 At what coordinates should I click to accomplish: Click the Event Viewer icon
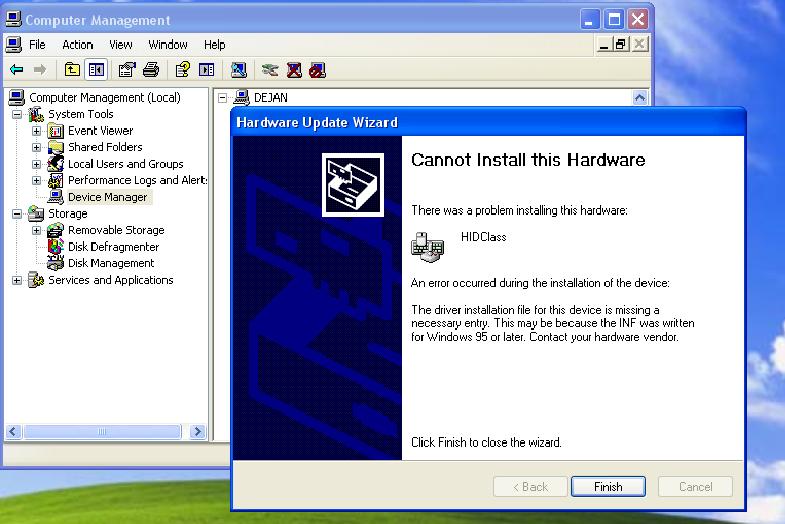pyautogui.click(x=56, y=131)
